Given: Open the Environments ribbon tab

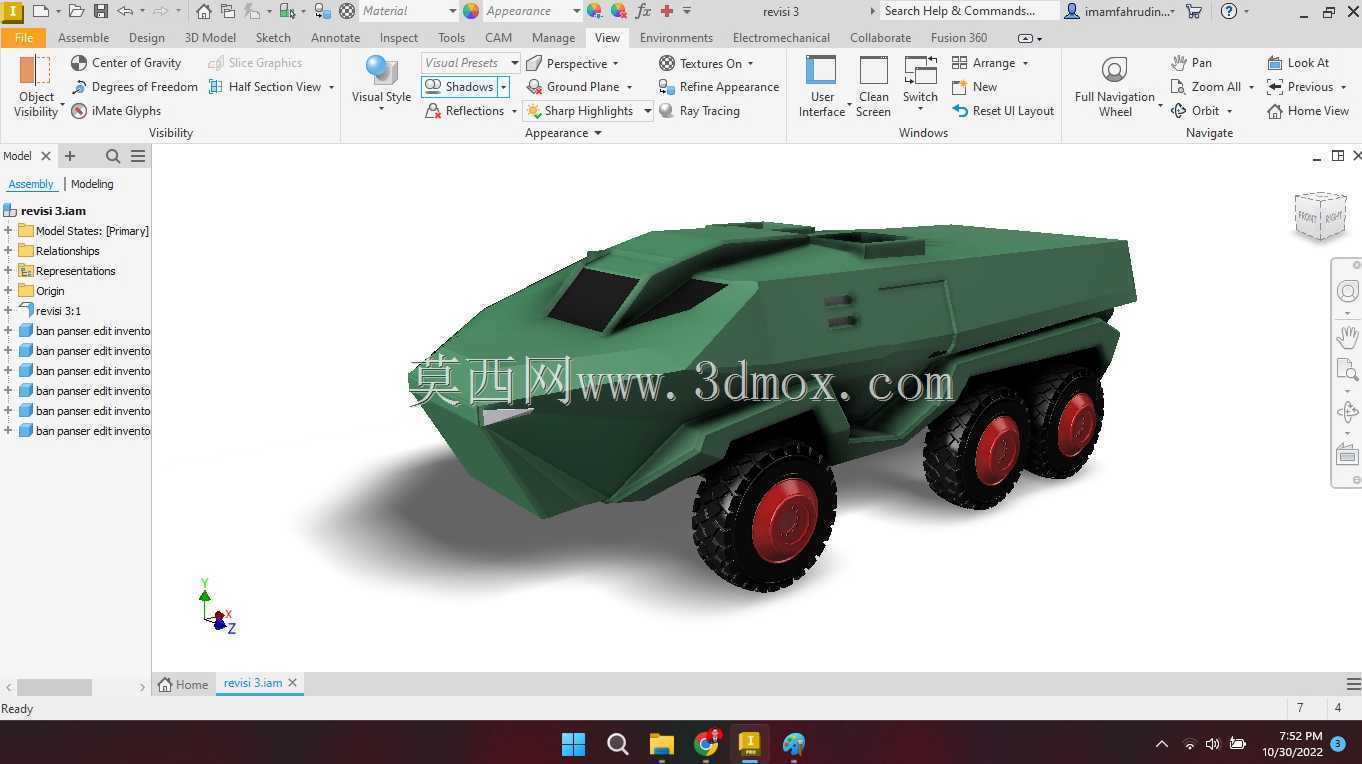Looking at the screenshot, I should (676, 38).
